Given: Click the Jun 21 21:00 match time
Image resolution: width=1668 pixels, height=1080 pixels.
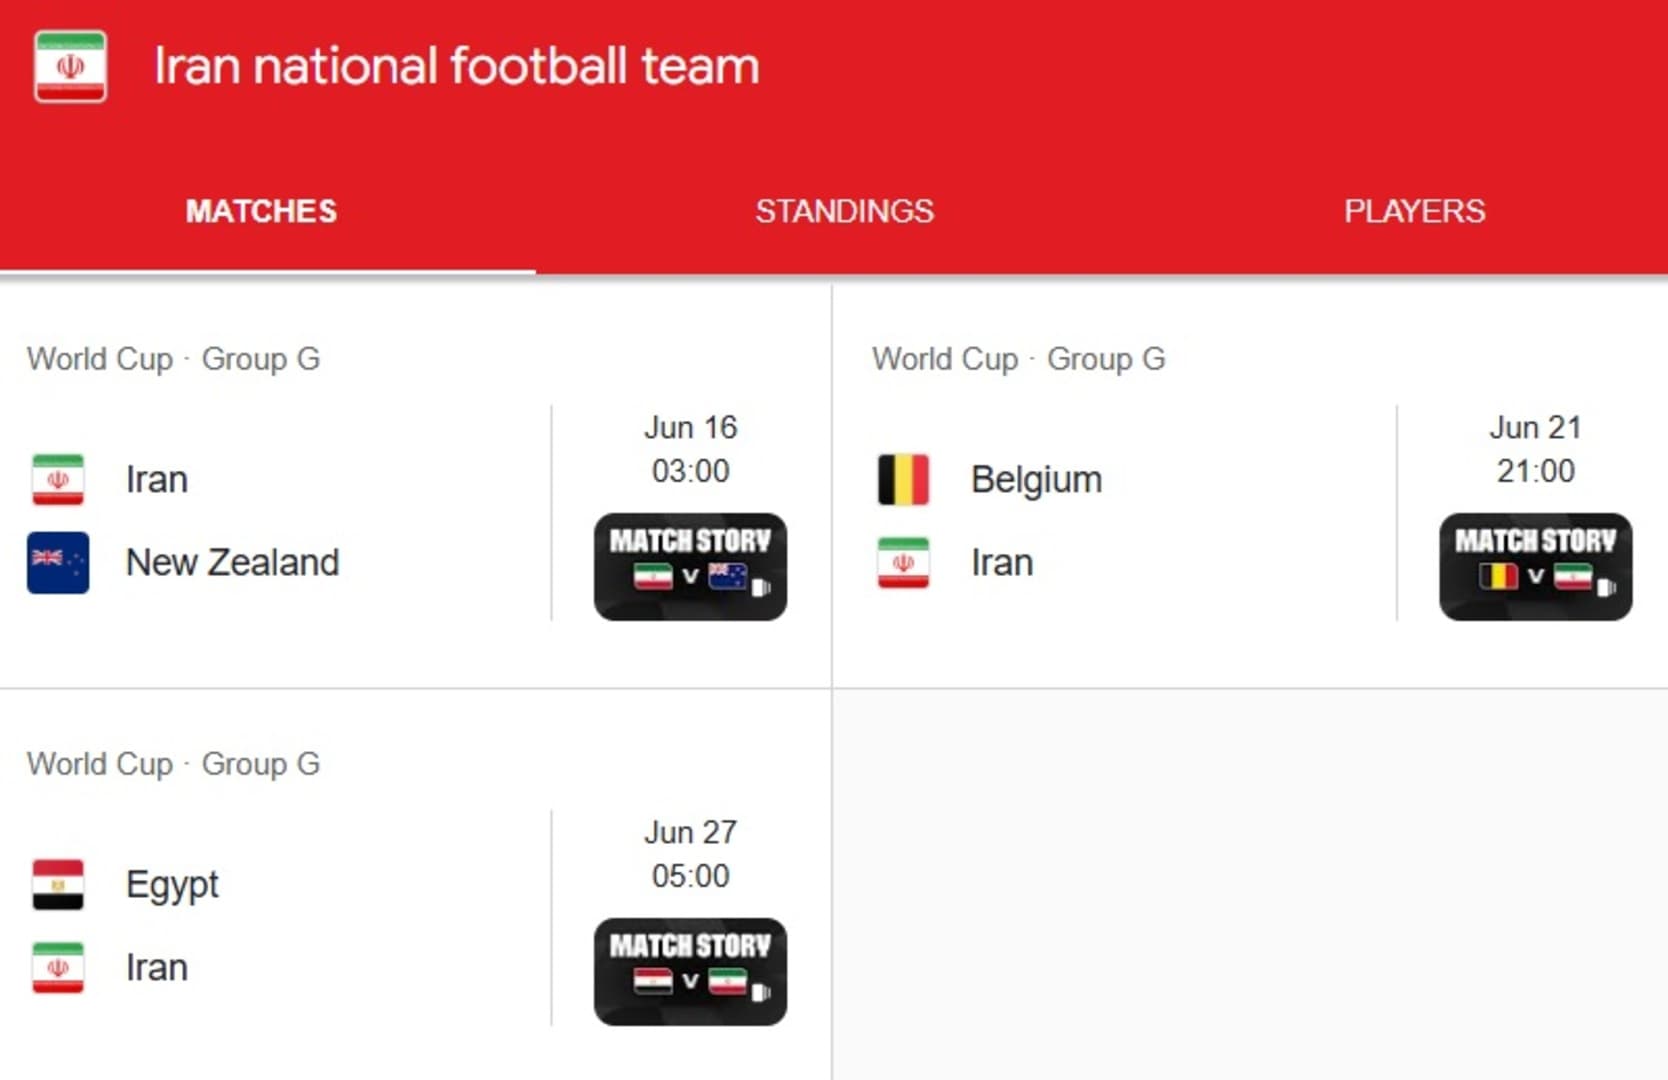Looking at the screenshot, I should pyautogui.click(x=1535, y=449).
